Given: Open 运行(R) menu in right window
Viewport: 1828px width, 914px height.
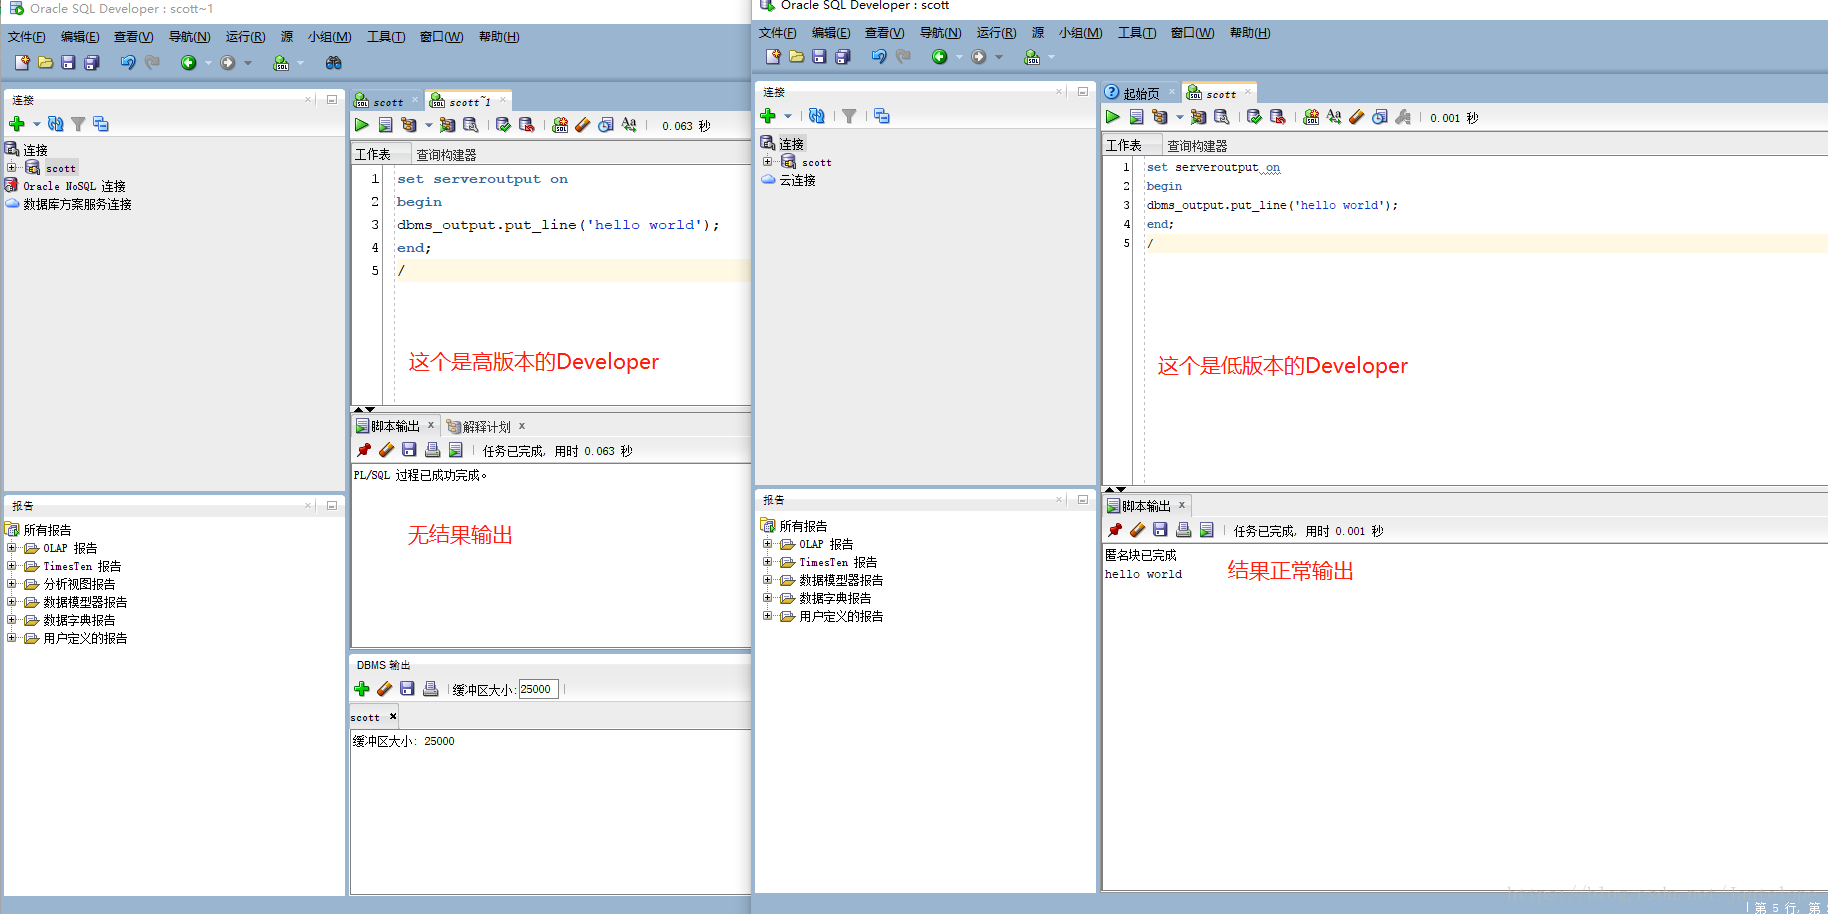Looking at the screenshot, I should pos(997,33).
